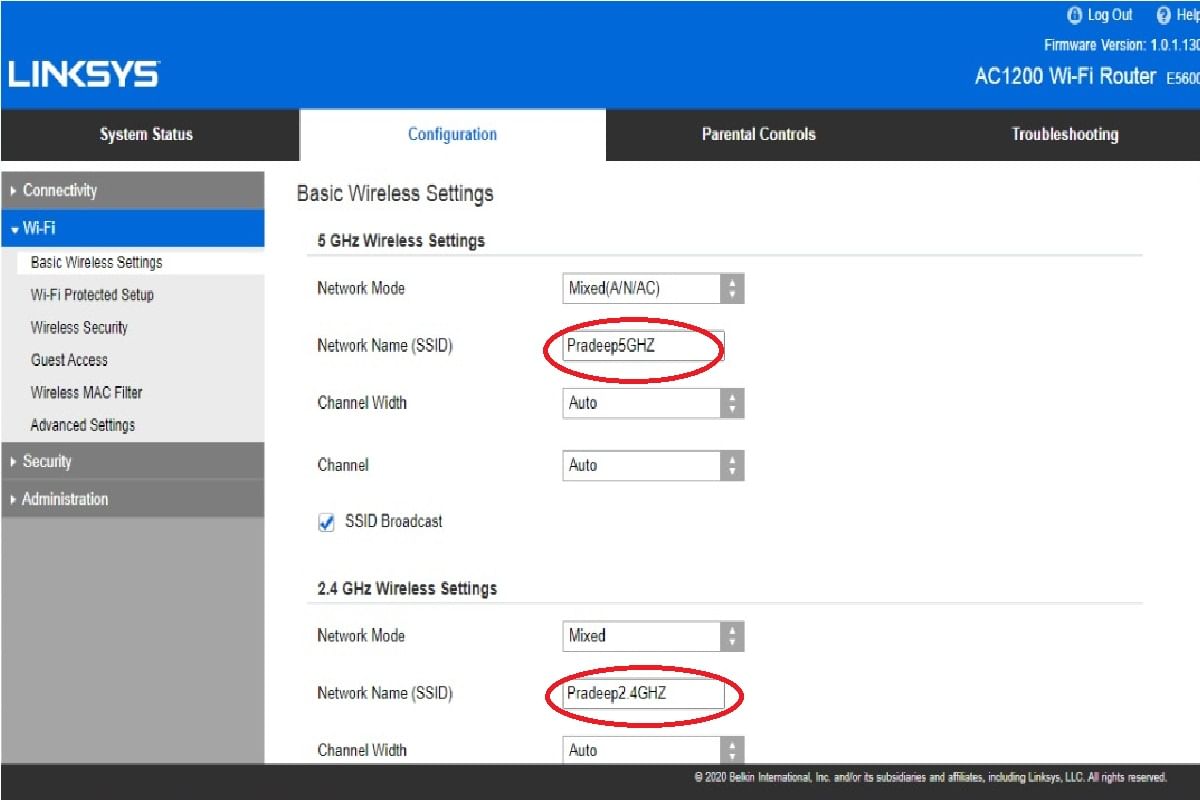Expand the Administration sidebar section
1200x800 pixels.
pos(65,499)
